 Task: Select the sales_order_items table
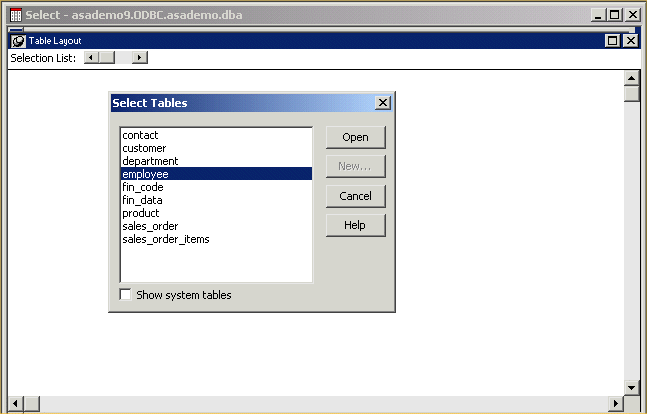tap(216, 239)
